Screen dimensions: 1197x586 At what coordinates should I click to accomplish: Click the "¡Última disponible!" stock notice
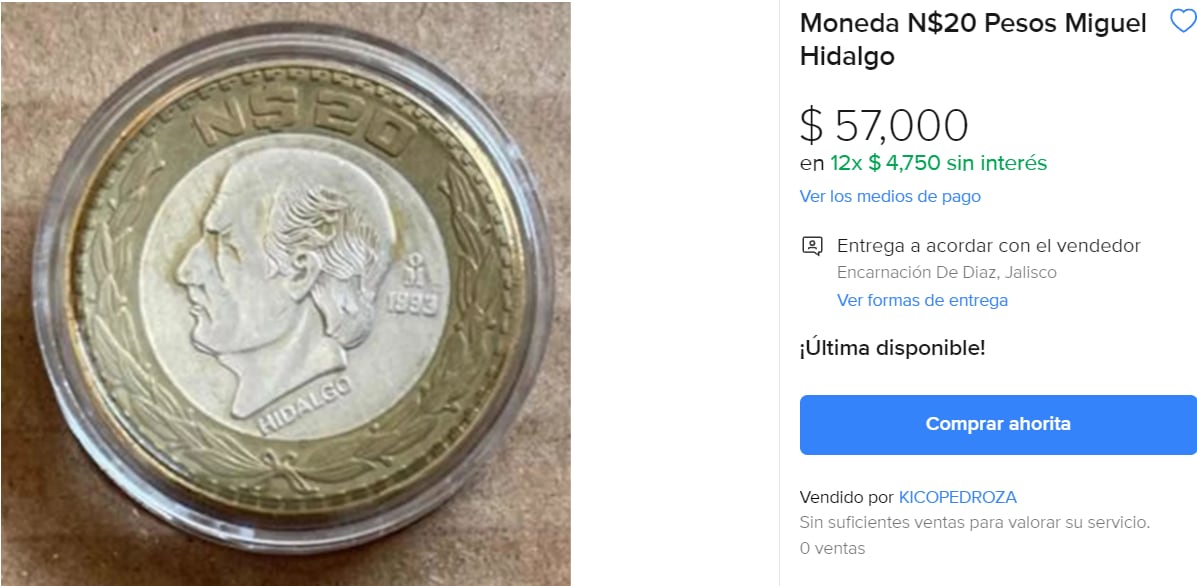(892, 348)
